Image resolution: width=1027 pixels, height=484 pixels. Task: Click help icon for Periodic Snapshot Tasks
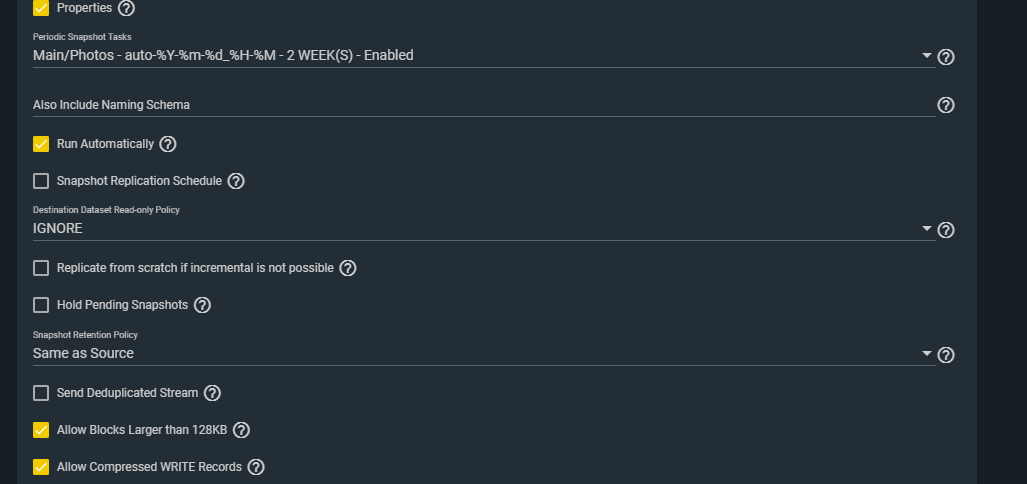pyautogui.click(x=946, y=57)
